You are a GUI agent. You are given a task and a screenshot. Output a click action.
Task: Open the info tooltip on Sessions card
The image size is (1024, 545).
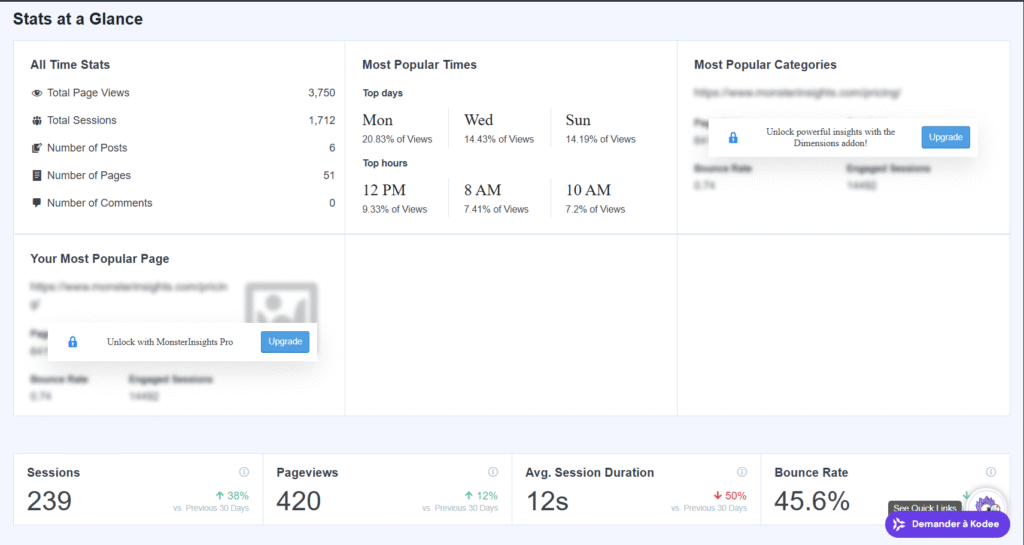(x=244, y=472)
